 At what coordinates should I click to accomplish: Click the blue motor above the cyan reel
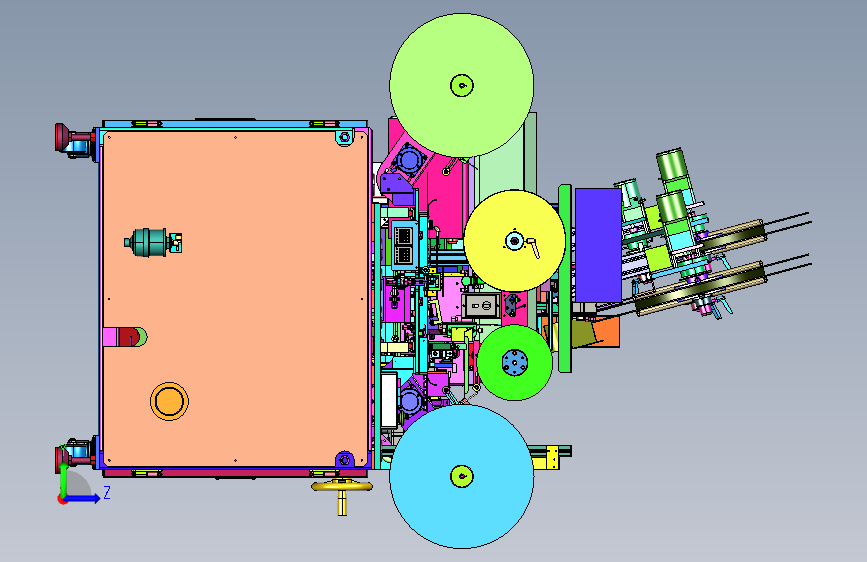pos(410,400)
